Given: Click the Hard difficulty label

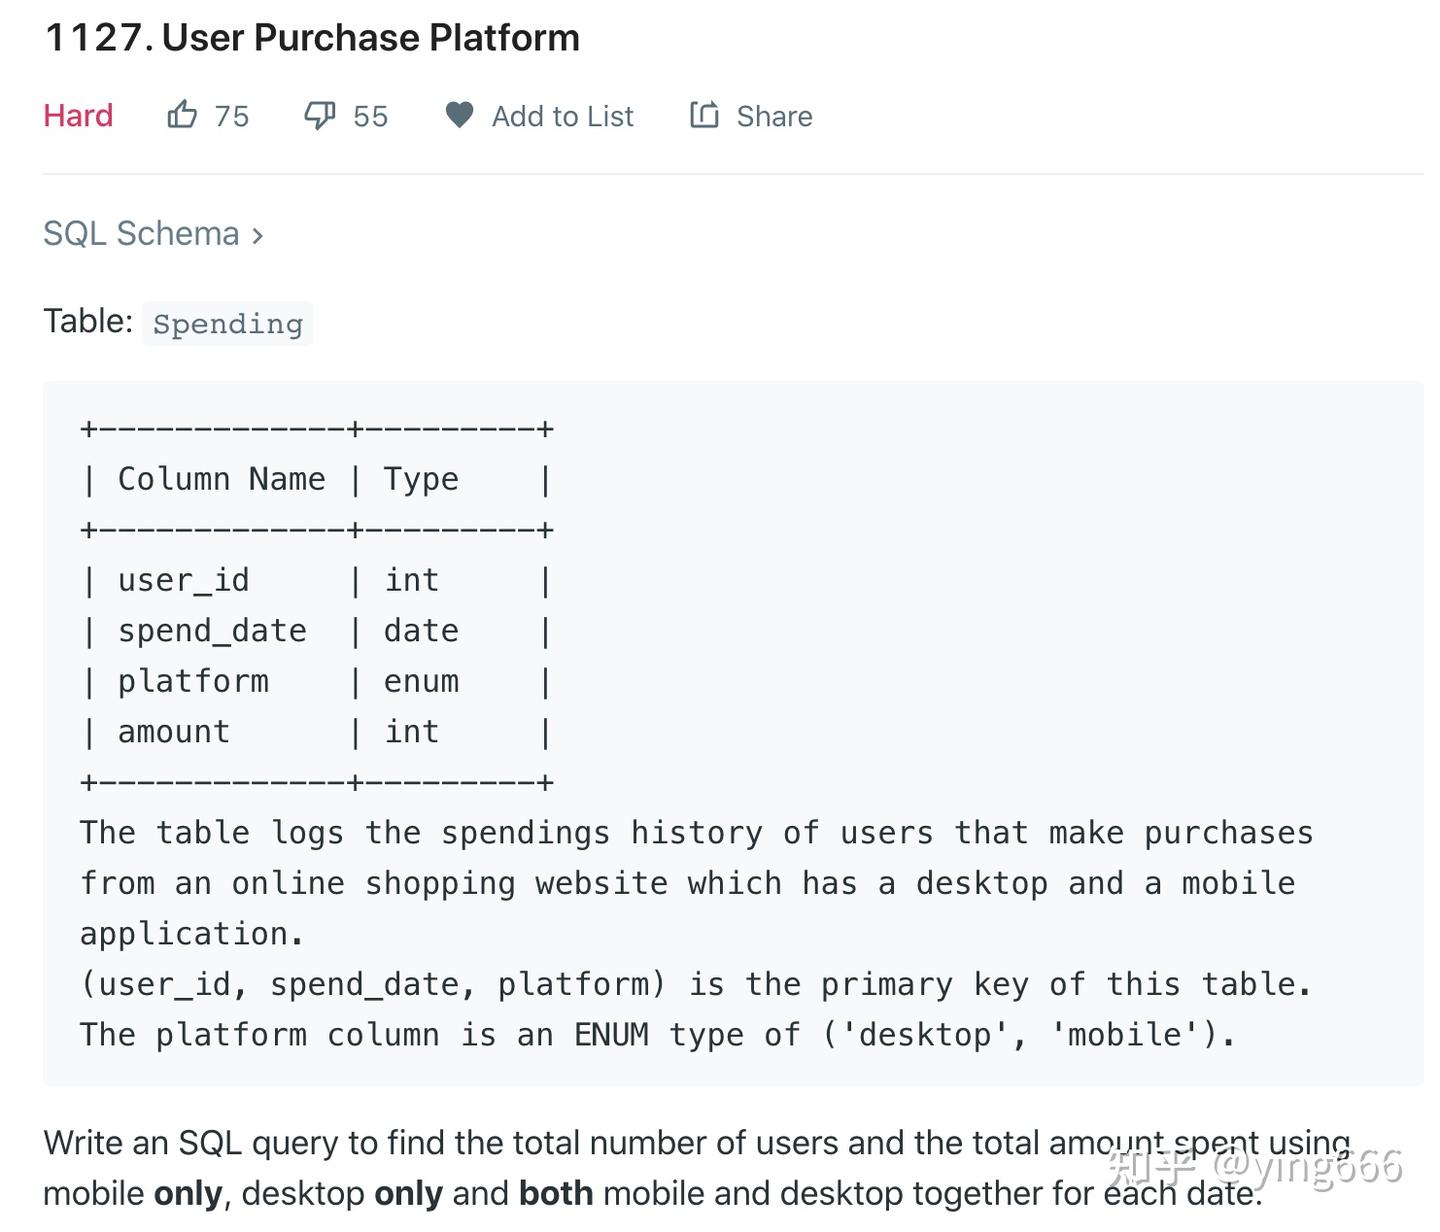Looking at the screenshot, I should click(78, 116).
